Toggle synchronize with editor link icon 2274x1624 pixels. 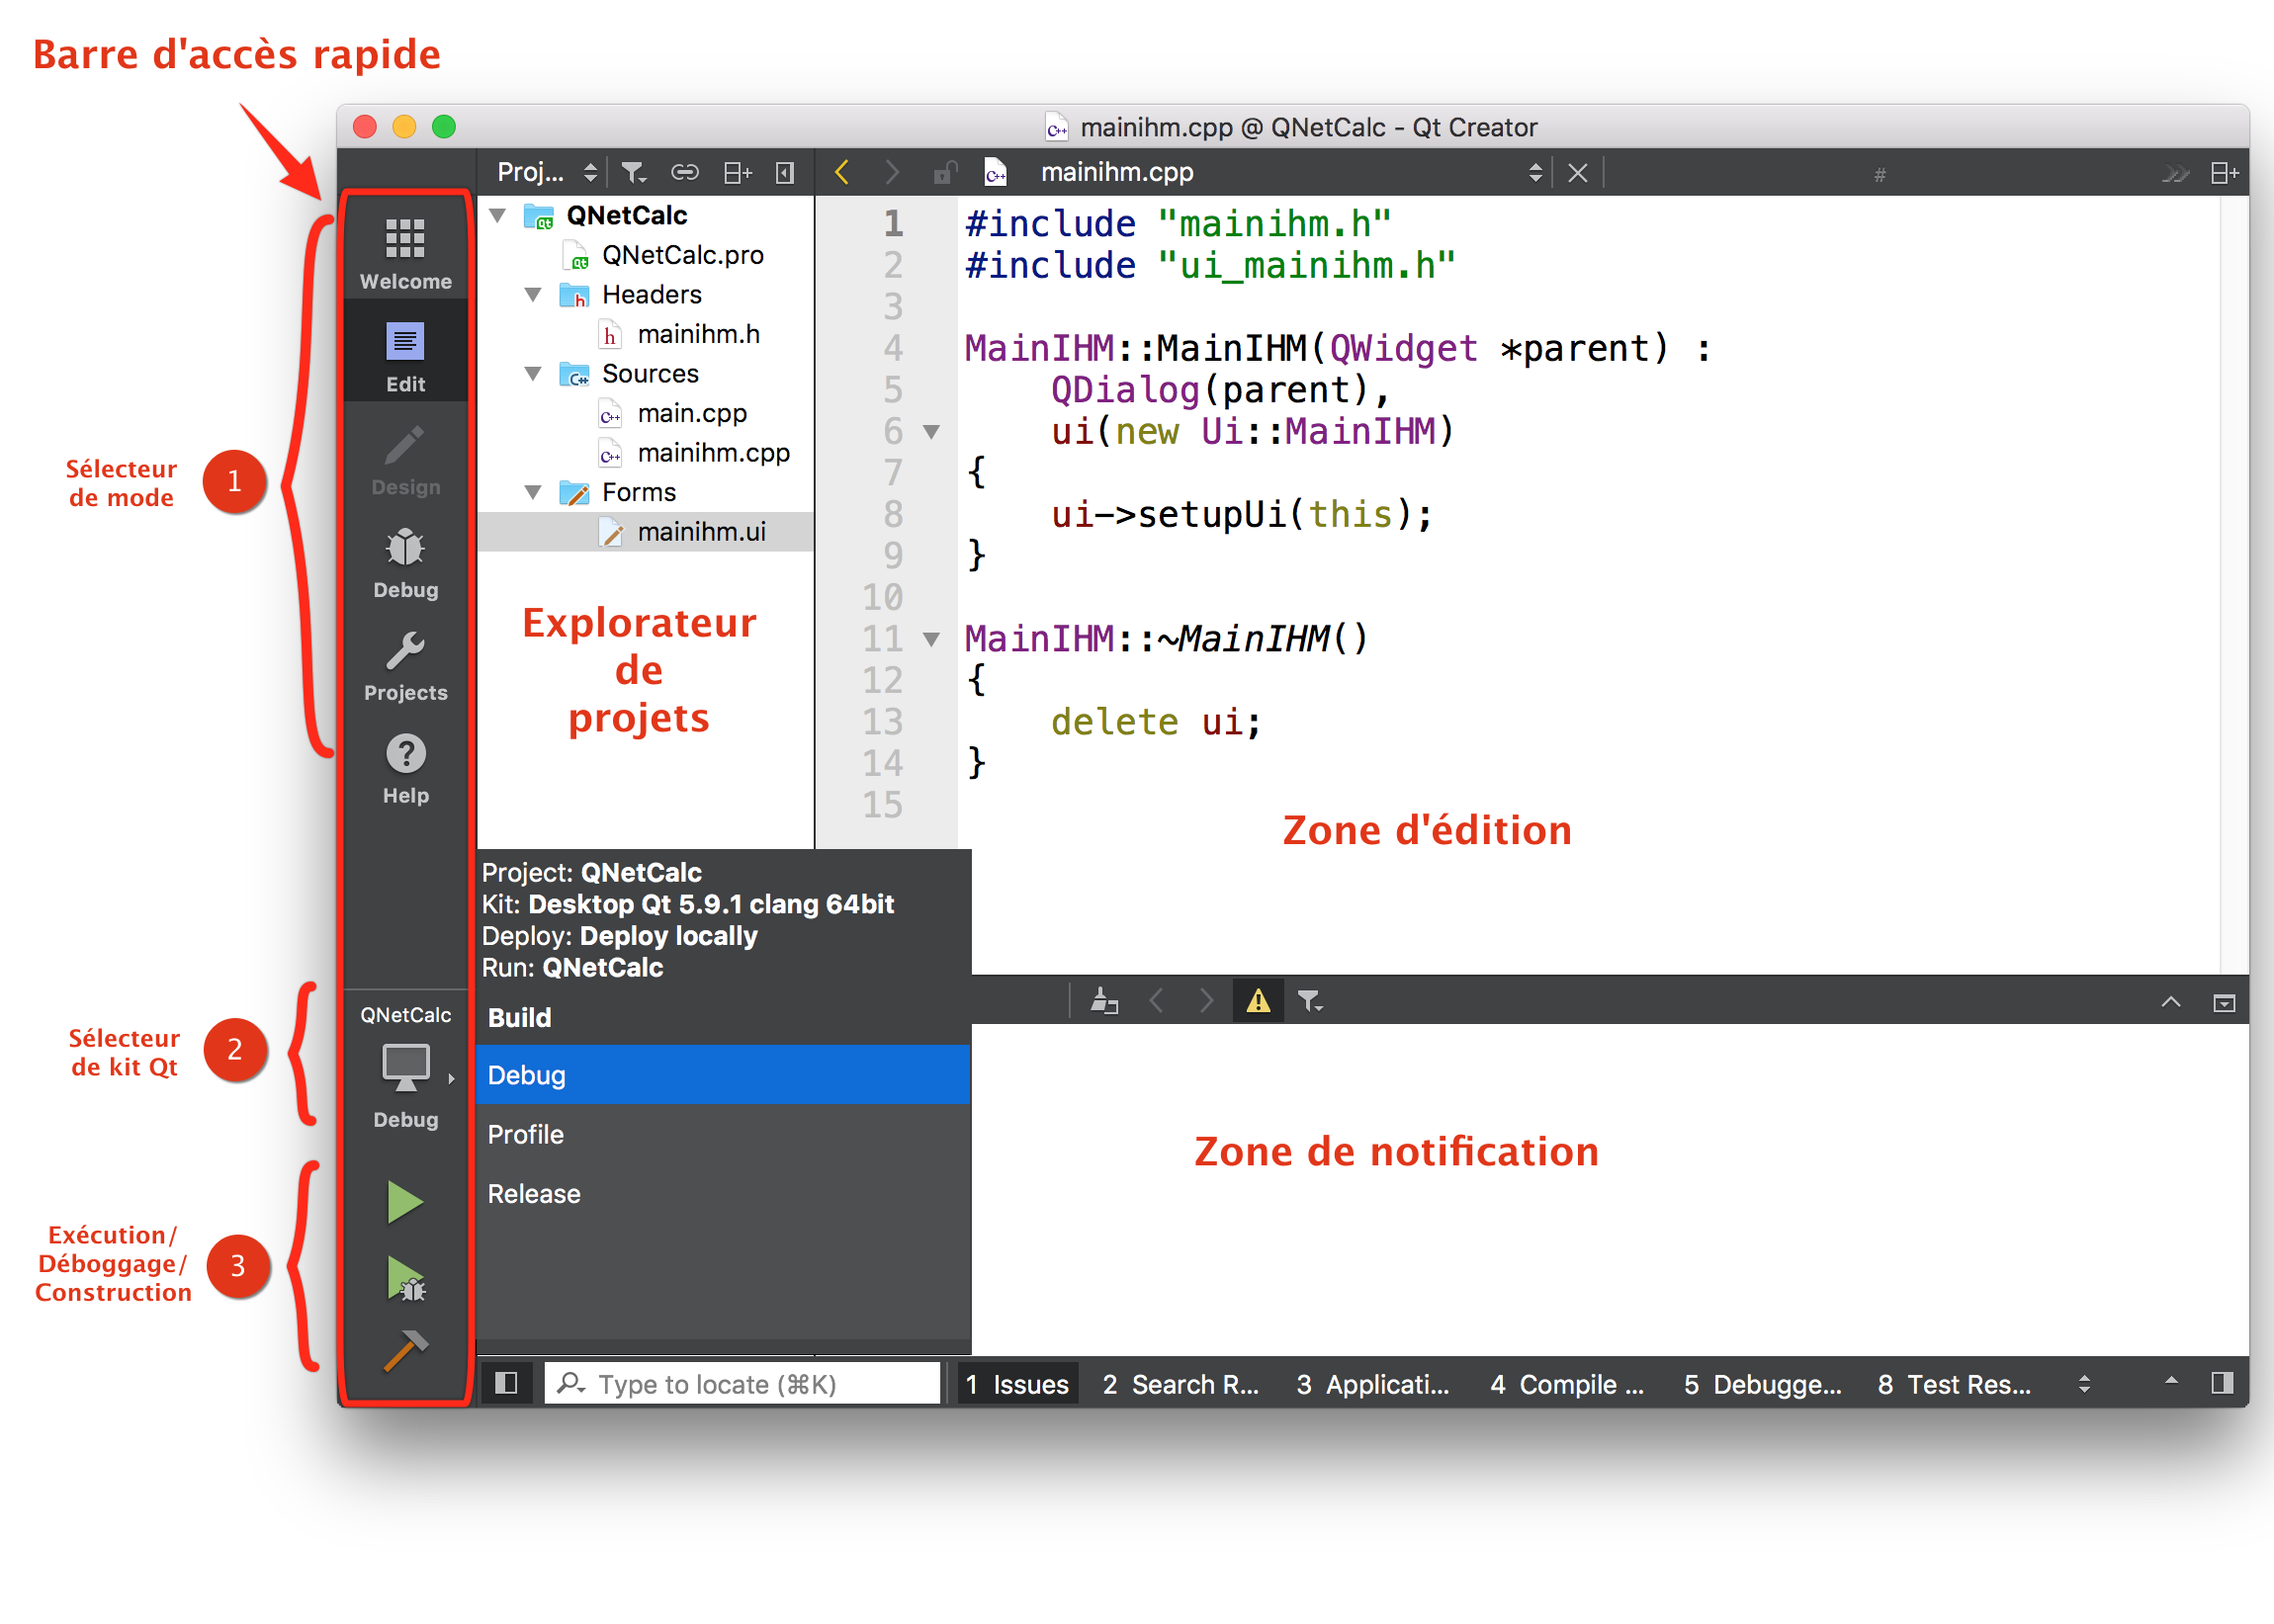click(x=684, y=172)
